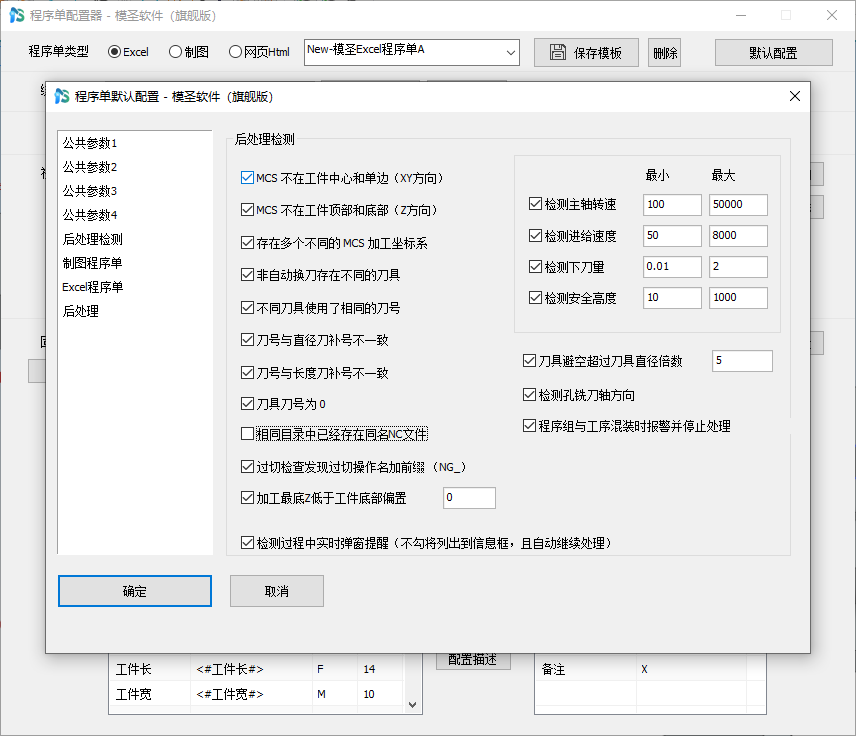Toggle 检测过程中实时弹窗提醒 checkbox
Screen dimensions: 856x736
[x=247, y=543]
